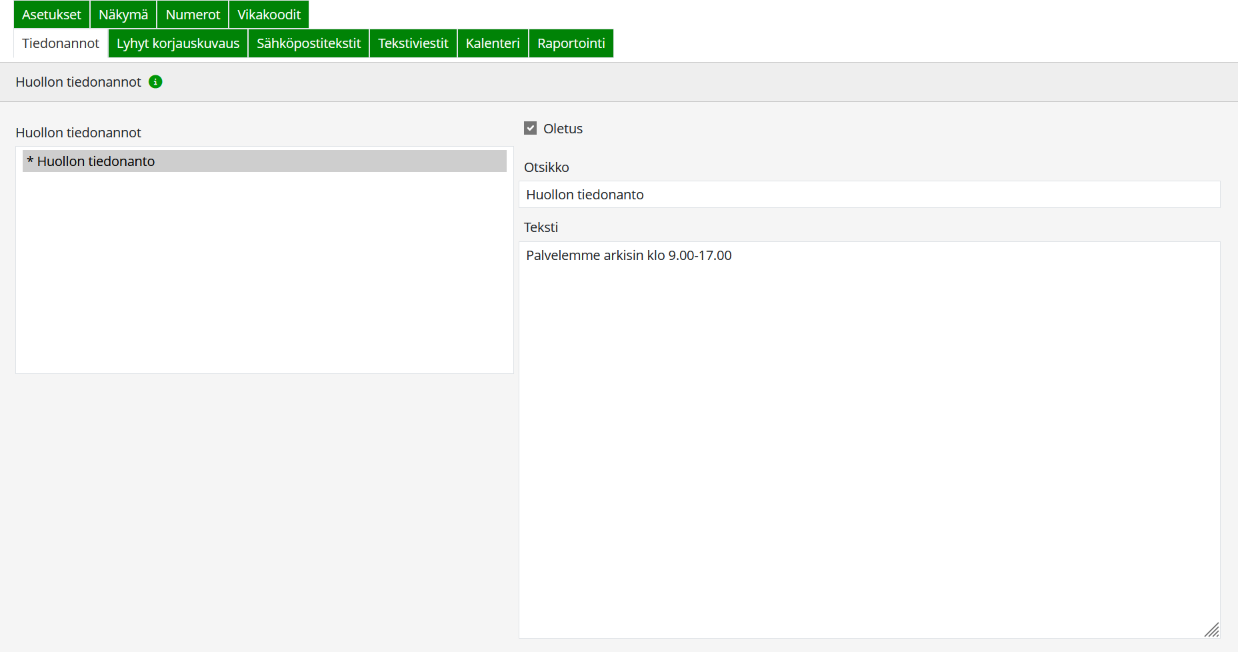Click the green info icon beside Huollon tiedonannot
The image size is (1238, 652).
coord(155,82)
